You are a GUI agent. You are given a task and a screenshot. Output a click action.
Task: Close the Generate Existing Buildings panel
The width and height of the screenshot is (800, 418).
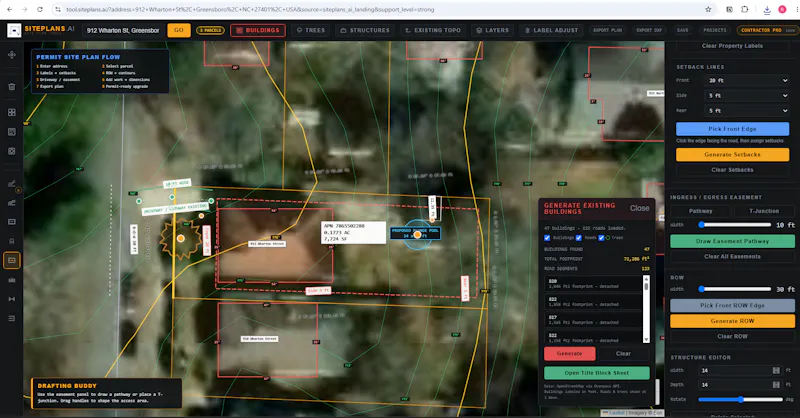[639, 208]
